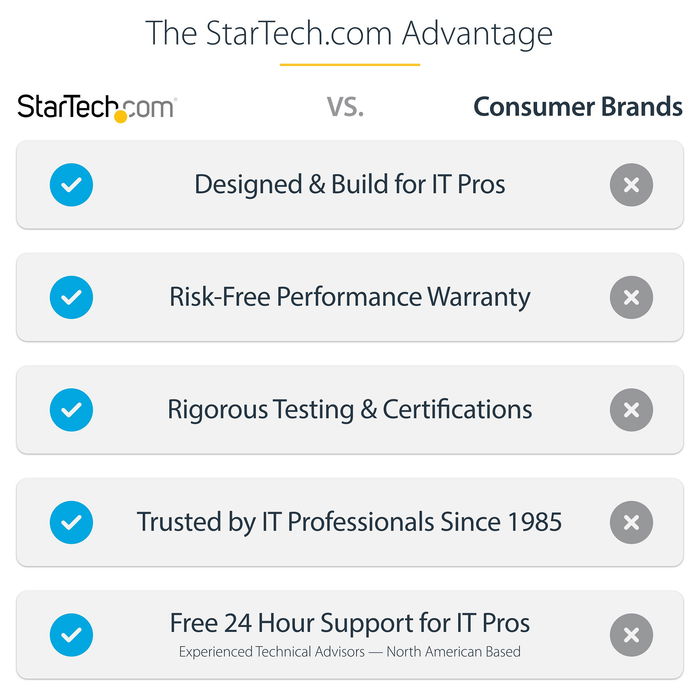Click the gray X beside Trusted by IT Professionals
Screen dimensions: 700x700
(x=631, y=522)
